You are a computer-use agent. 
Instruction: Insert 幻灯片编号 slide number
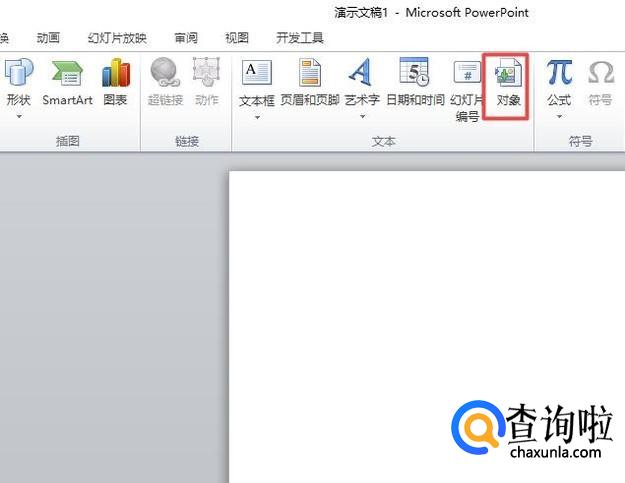pos(467,90)
